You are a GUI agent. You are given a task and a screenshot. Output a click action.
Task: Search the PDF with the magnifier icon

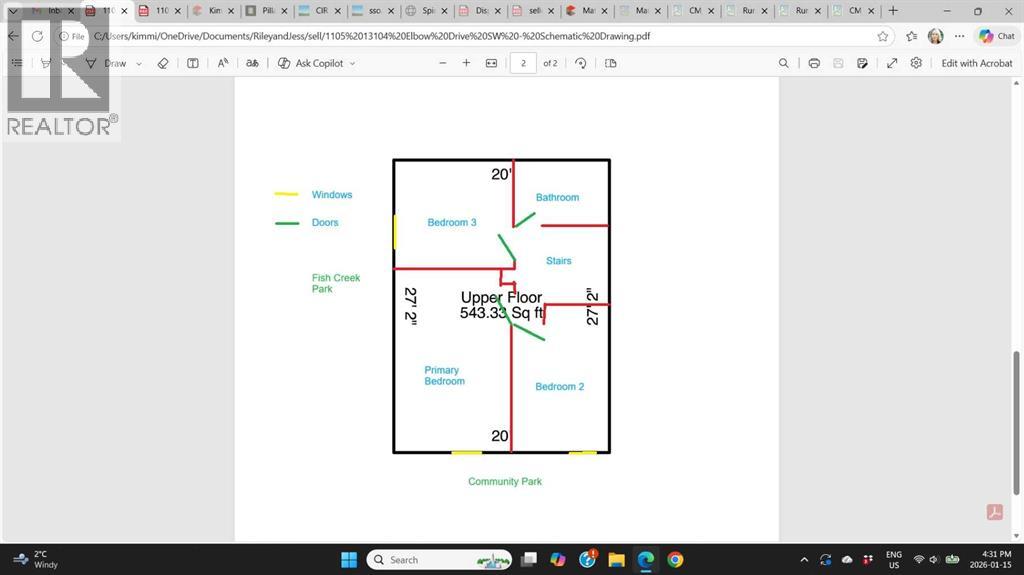(x=784, y=63)
